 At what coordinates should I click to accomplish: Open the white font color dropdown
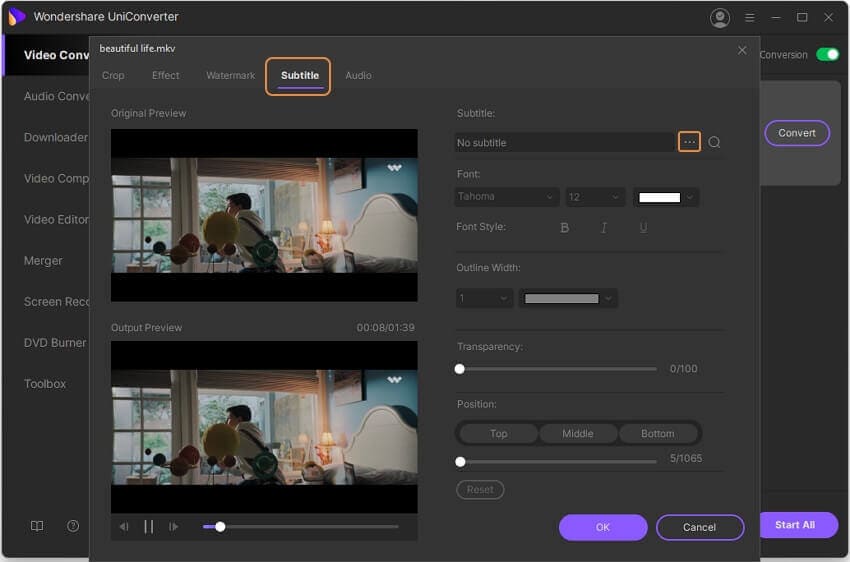coord(666,197)
